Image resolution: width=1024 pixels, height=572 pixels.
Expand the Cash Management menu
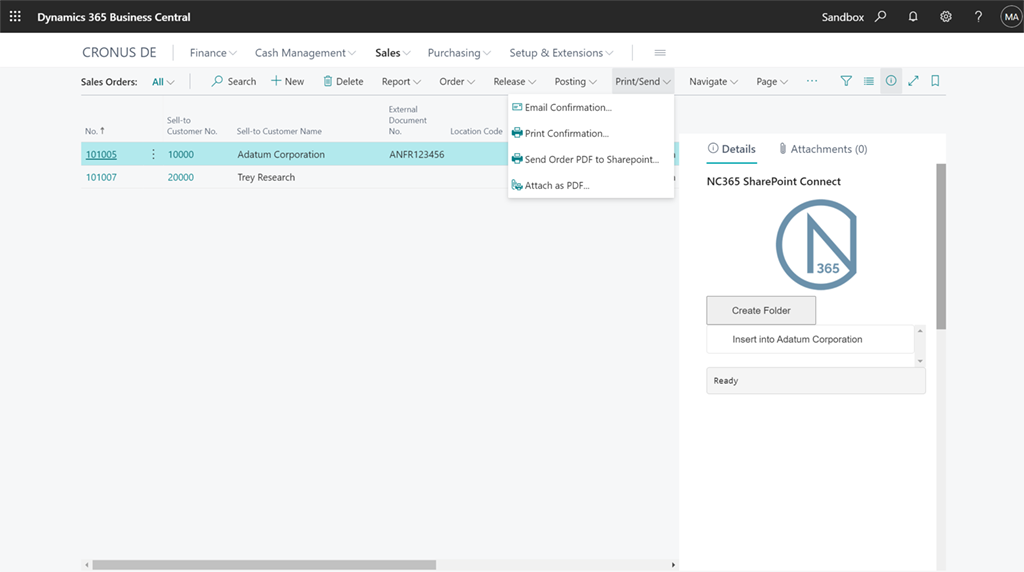pyautogui.click(x=305, y=53)
